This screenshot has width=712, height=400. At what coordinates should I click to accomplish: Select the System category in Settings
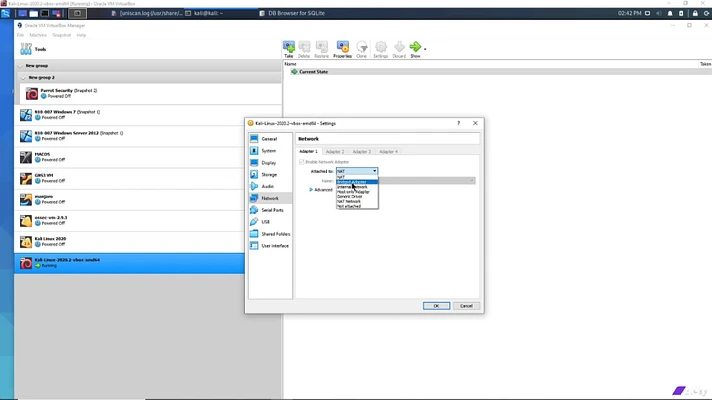270,151
